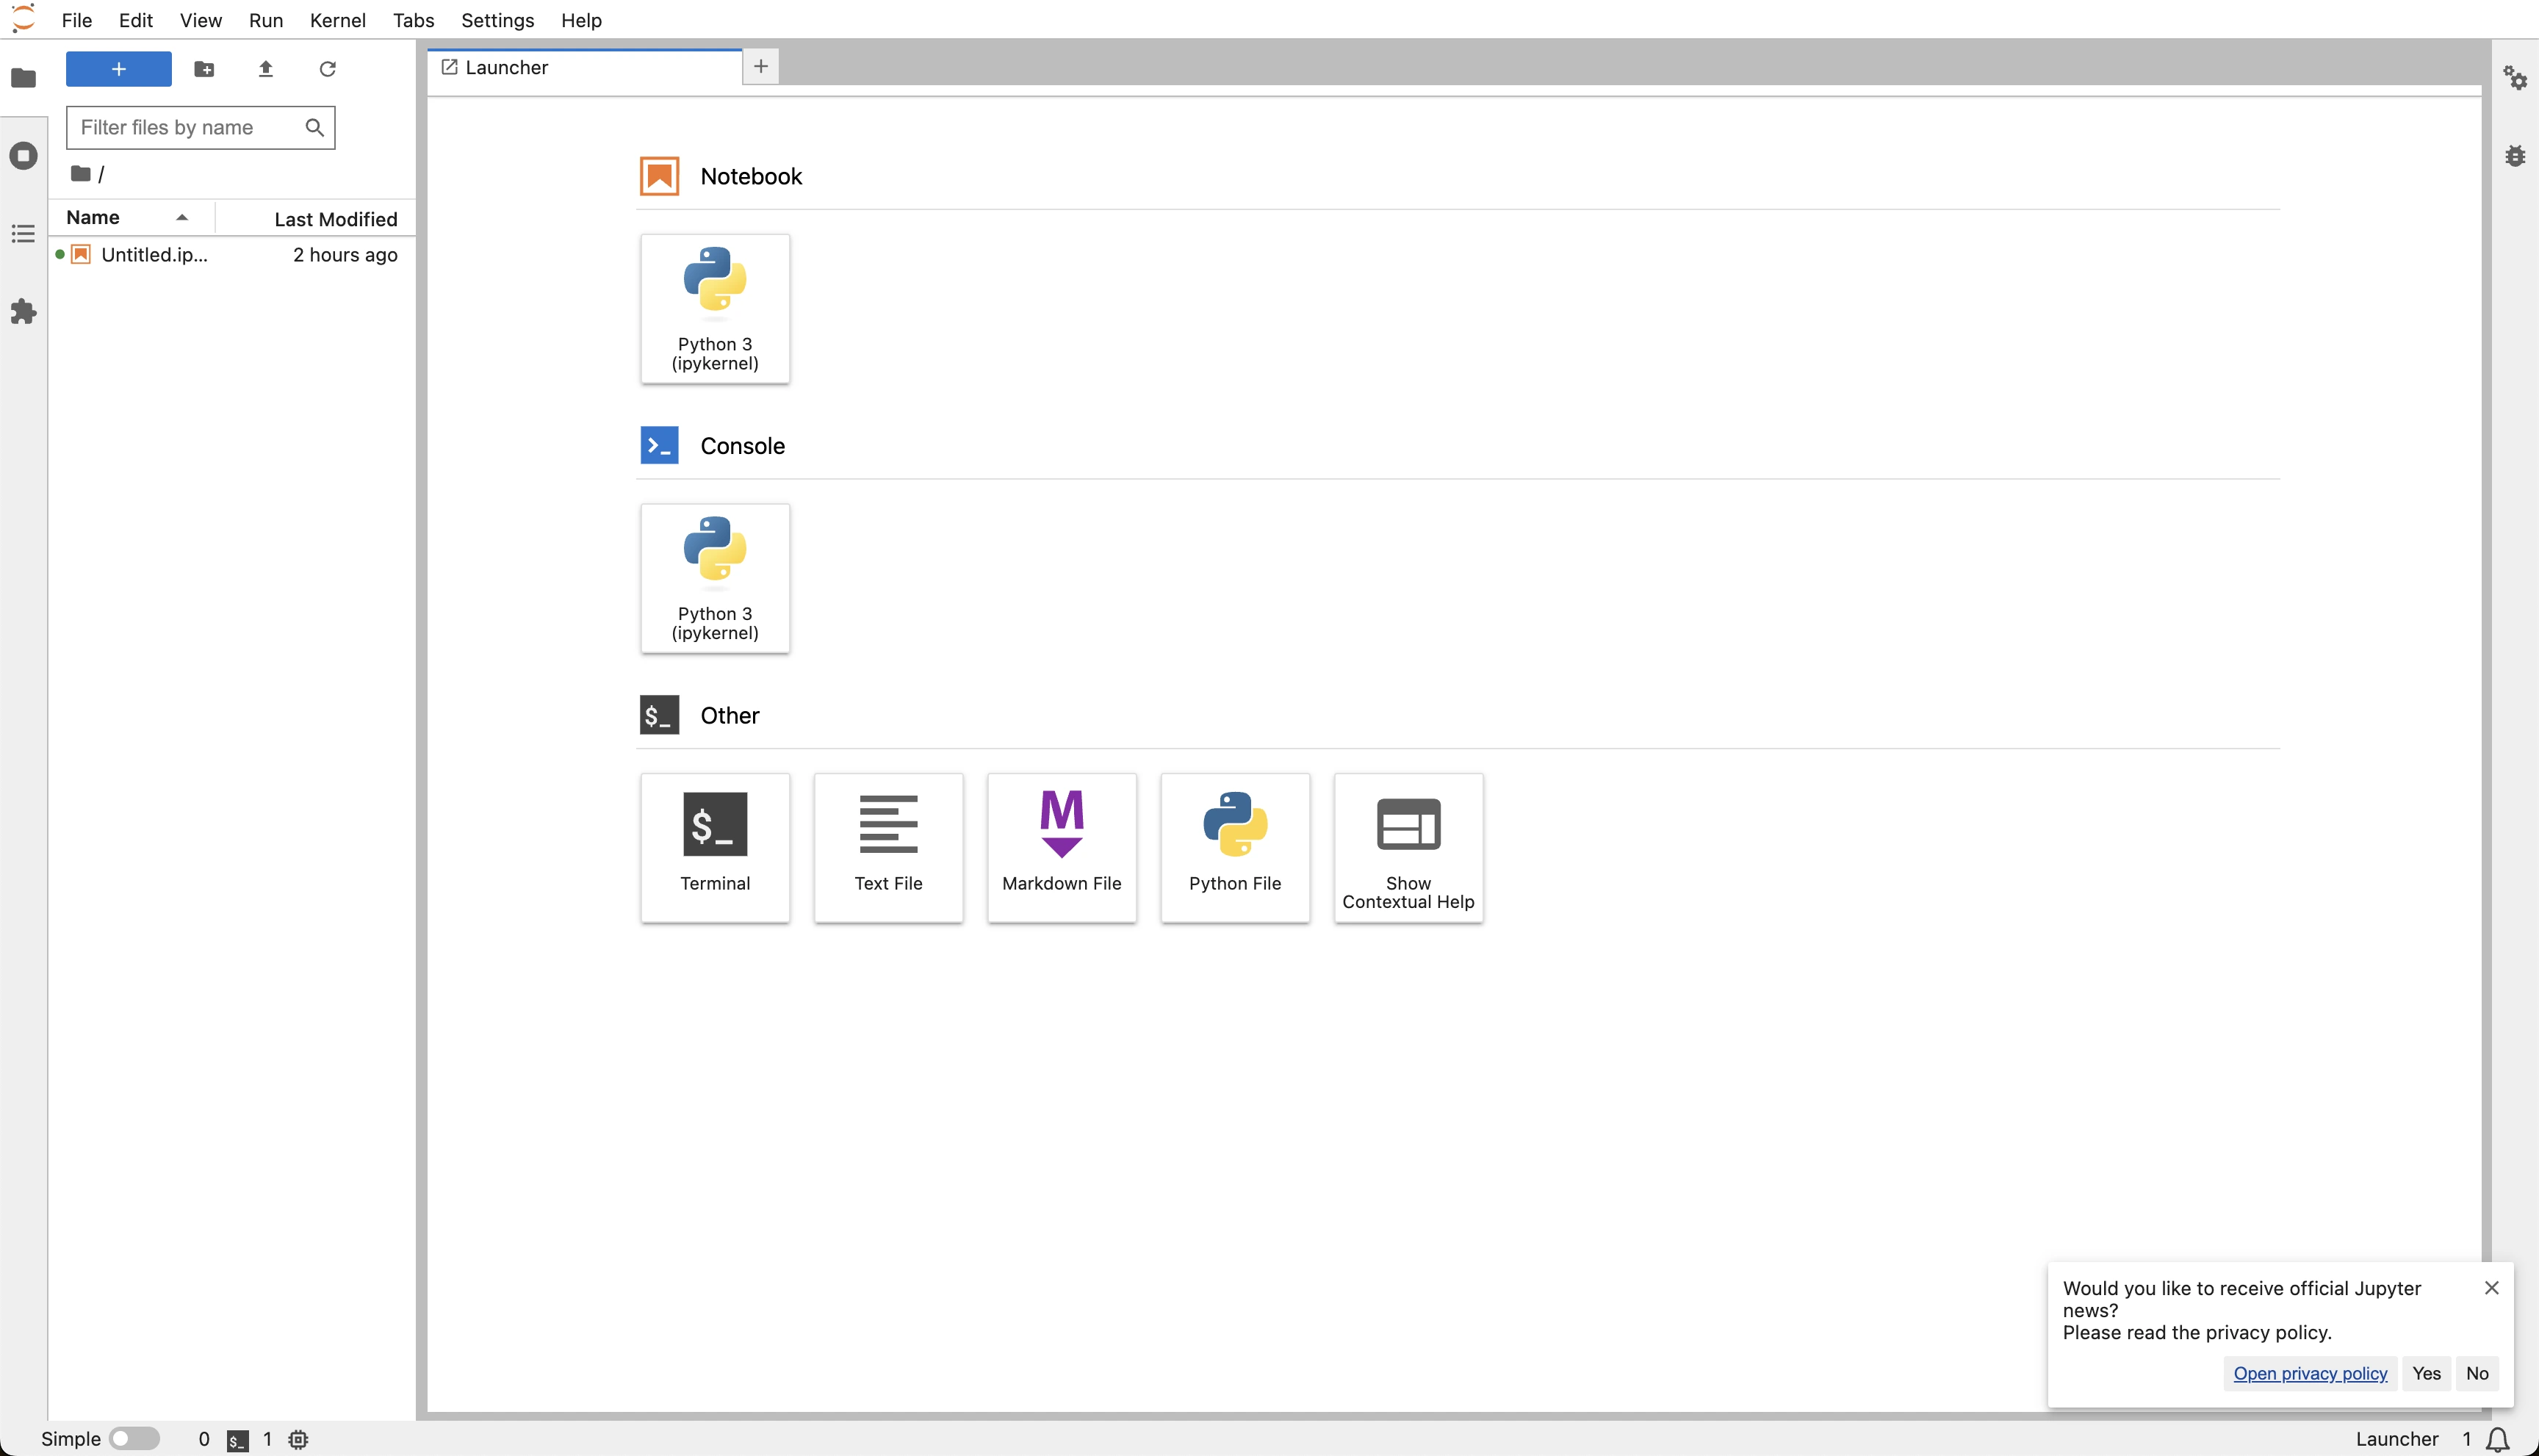The image size is (2539, 1456).
Task: Open the Settings menu
Action: [498, 20]
